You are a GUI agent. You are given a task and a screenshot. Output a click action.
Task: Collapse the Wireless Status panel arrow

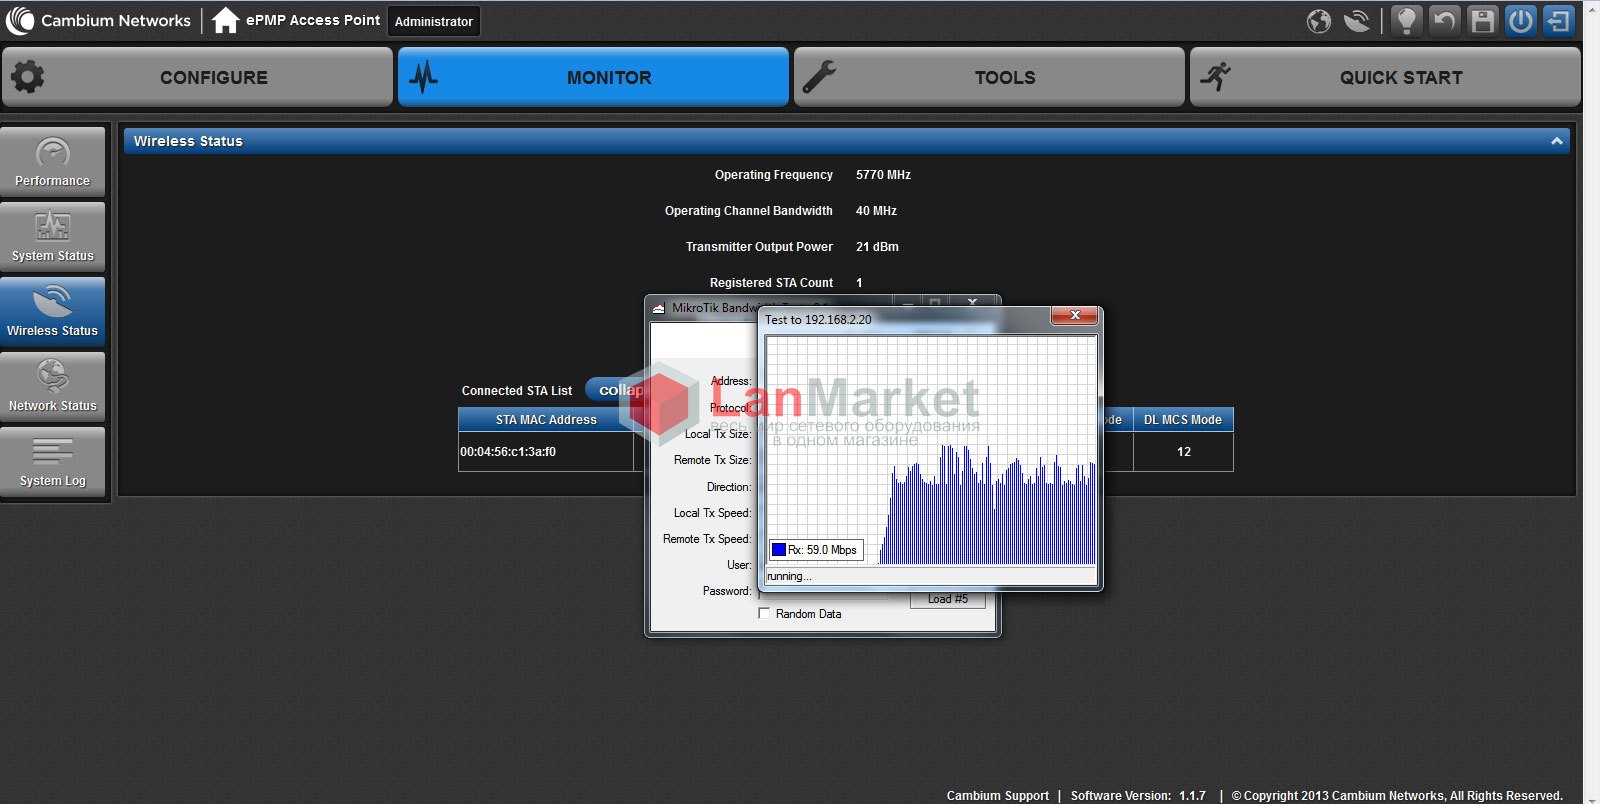point(1556,141)
